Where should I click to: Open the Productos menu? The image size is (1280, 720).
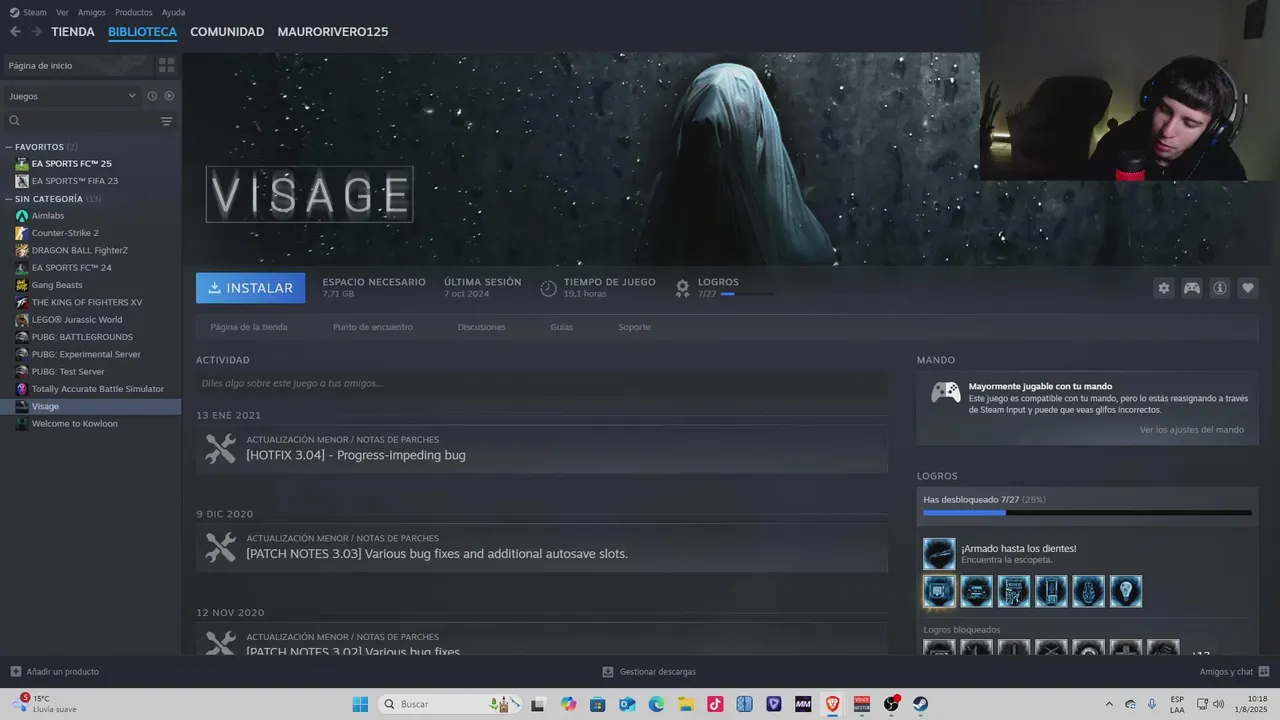coord(134,12)
